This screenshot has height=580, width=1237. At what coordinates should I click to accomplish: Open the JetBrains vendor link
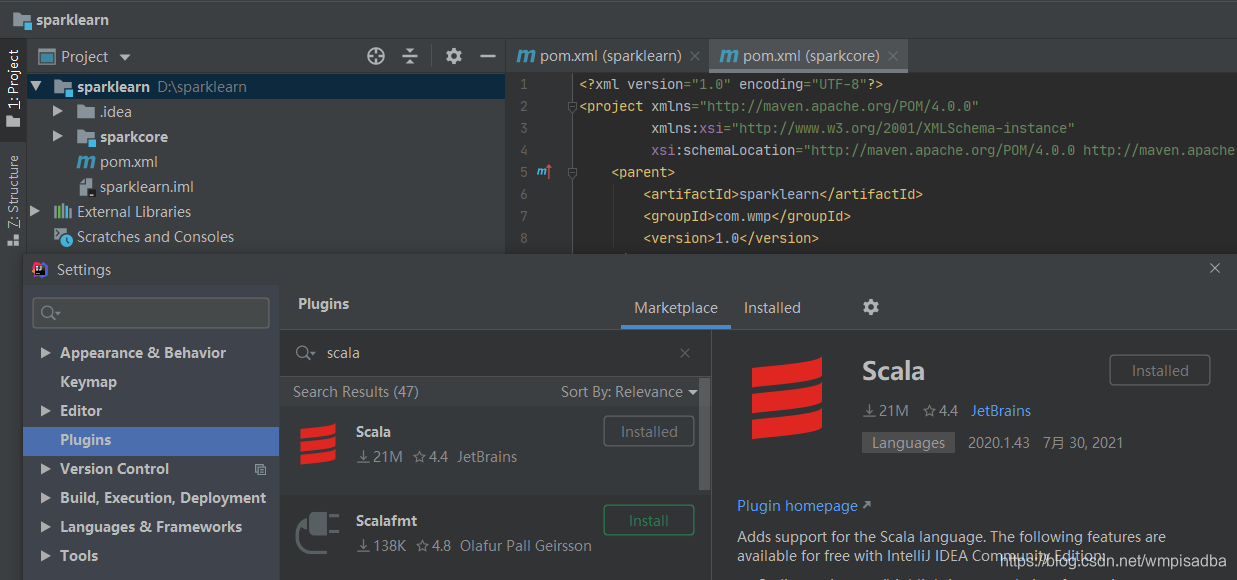pyautogui.click(x=1001, y=411)
